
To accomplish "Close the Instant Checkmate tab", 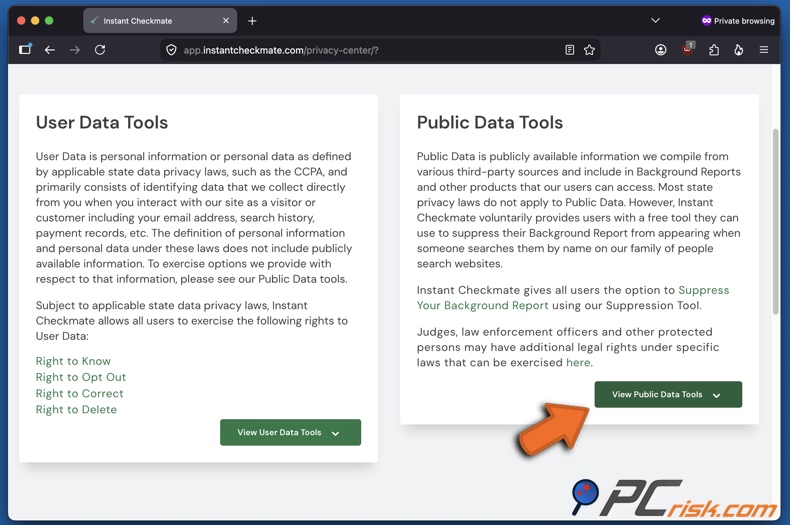I will pyautogui.click(x=226, y=21).
